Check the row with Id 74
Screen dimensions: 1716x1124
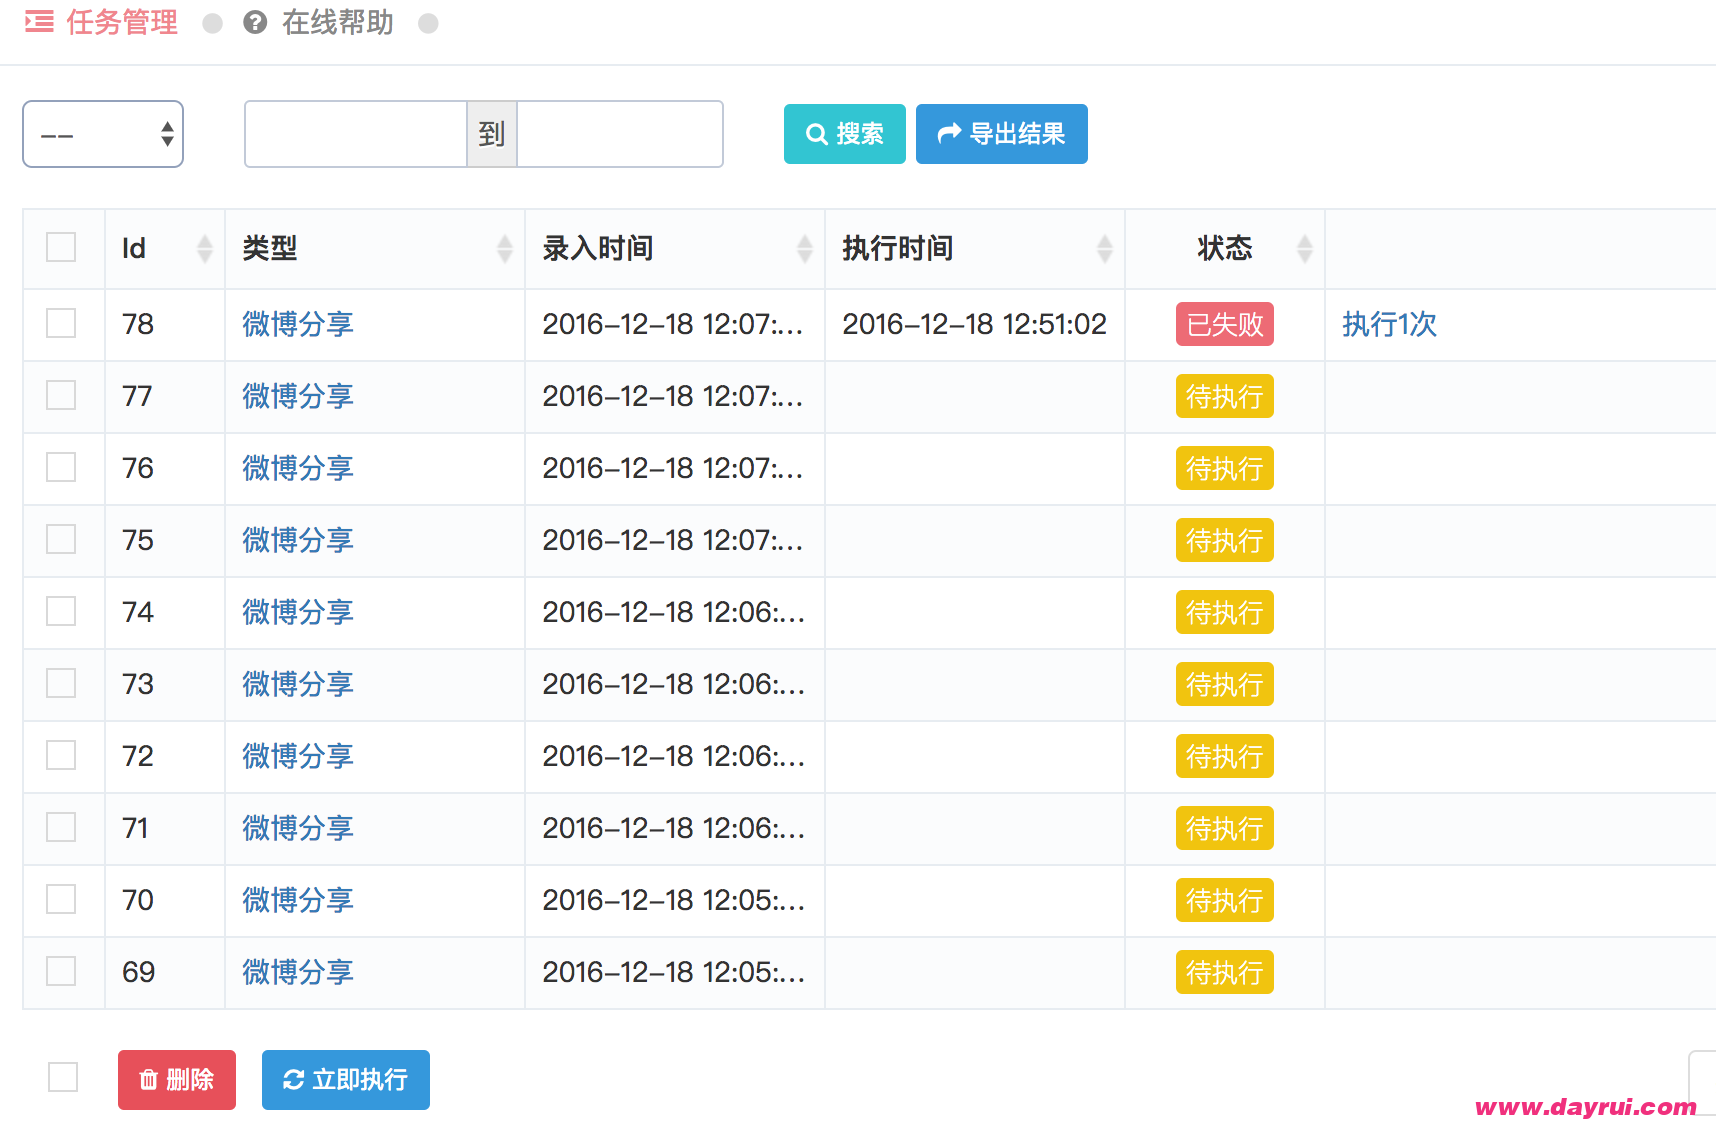point(61,611)
